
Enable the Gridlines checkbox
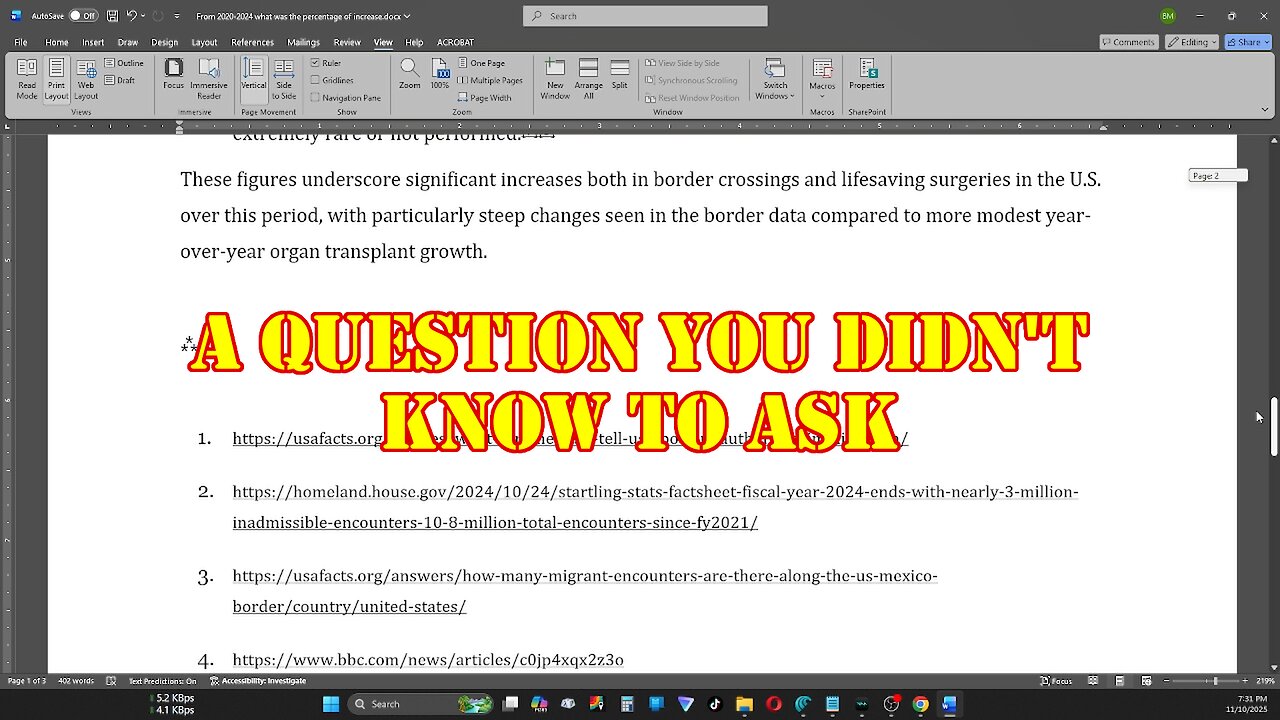[x=315, y=80]
